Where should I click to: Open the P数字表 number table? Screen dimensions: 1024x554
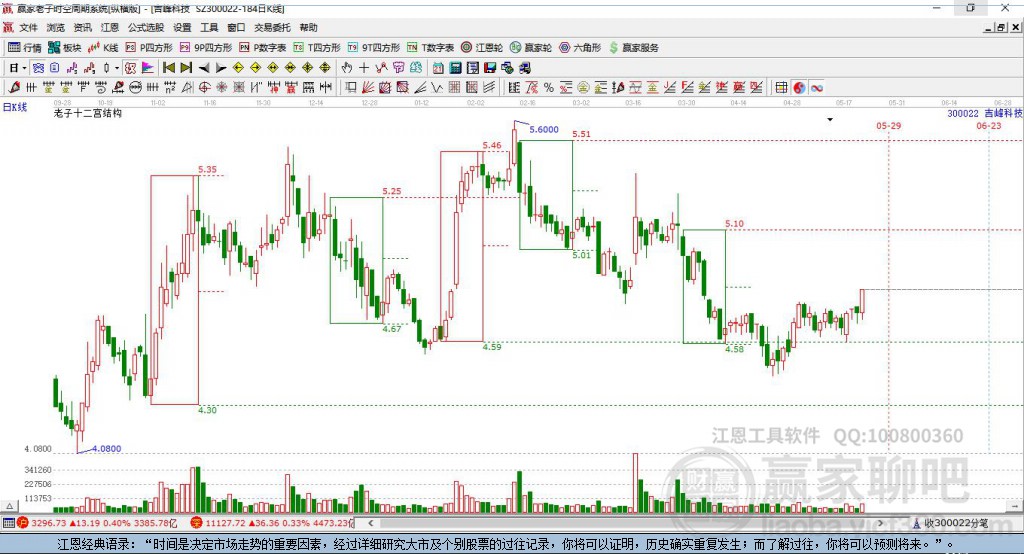pyautogui.click(x=263, y=48)
